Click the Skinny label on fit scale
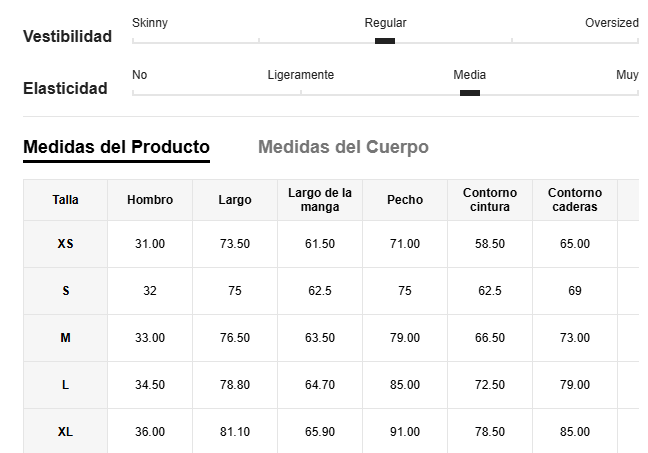Viewport: 648px width, 453px height. [150, 23]
